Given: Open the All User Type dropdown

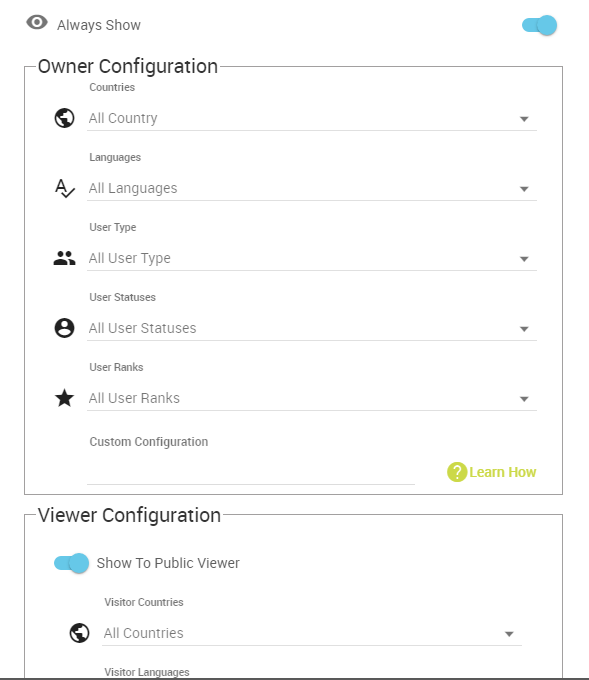Looking at the screenshot, I should pos(312,258).
